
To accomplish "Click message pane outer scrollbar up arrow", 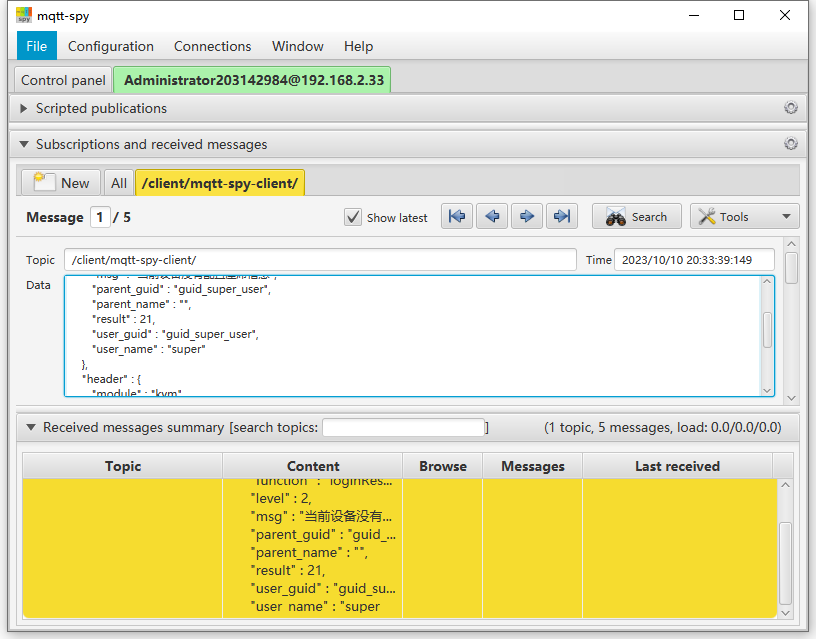I will click(792, 244).
